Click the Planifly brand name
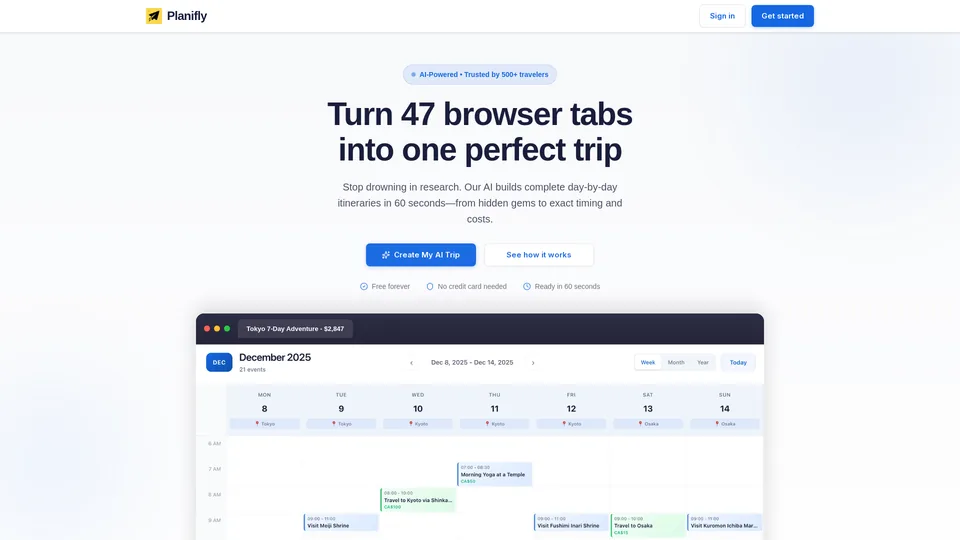 point(187,16)
